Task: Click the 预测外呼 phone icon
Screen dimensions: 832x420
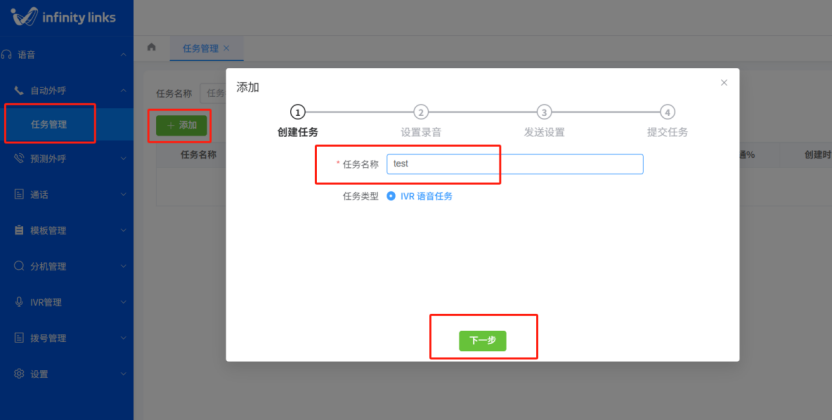Action: tap(19, 158)
